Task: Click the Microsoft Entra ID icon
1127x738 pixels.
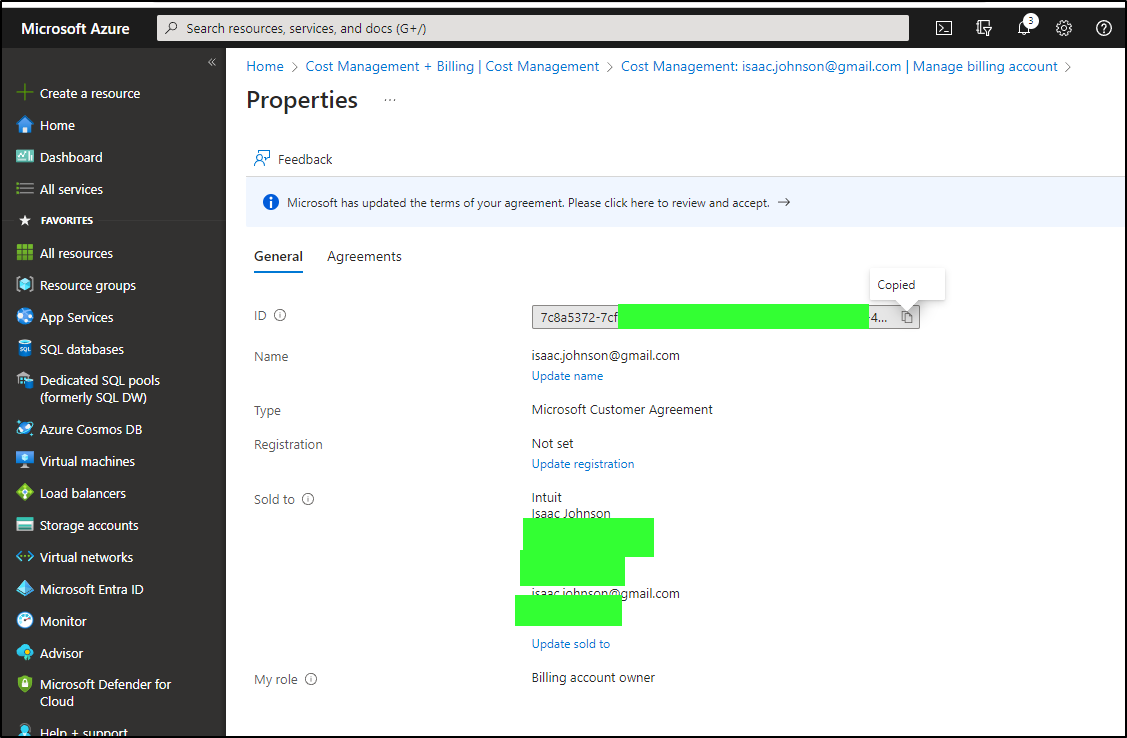Action: (24, 589)
